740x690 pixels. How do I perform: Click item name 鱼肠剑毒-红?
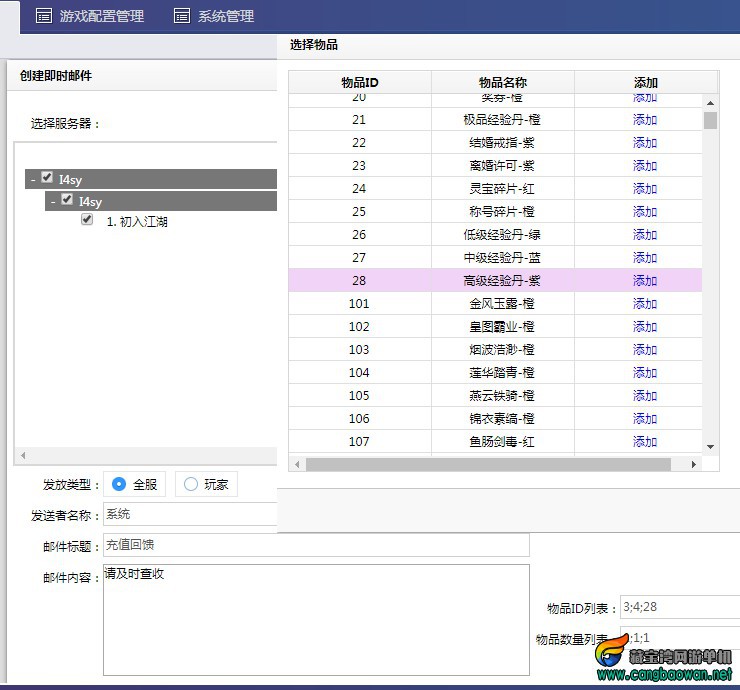pos(502,442)
